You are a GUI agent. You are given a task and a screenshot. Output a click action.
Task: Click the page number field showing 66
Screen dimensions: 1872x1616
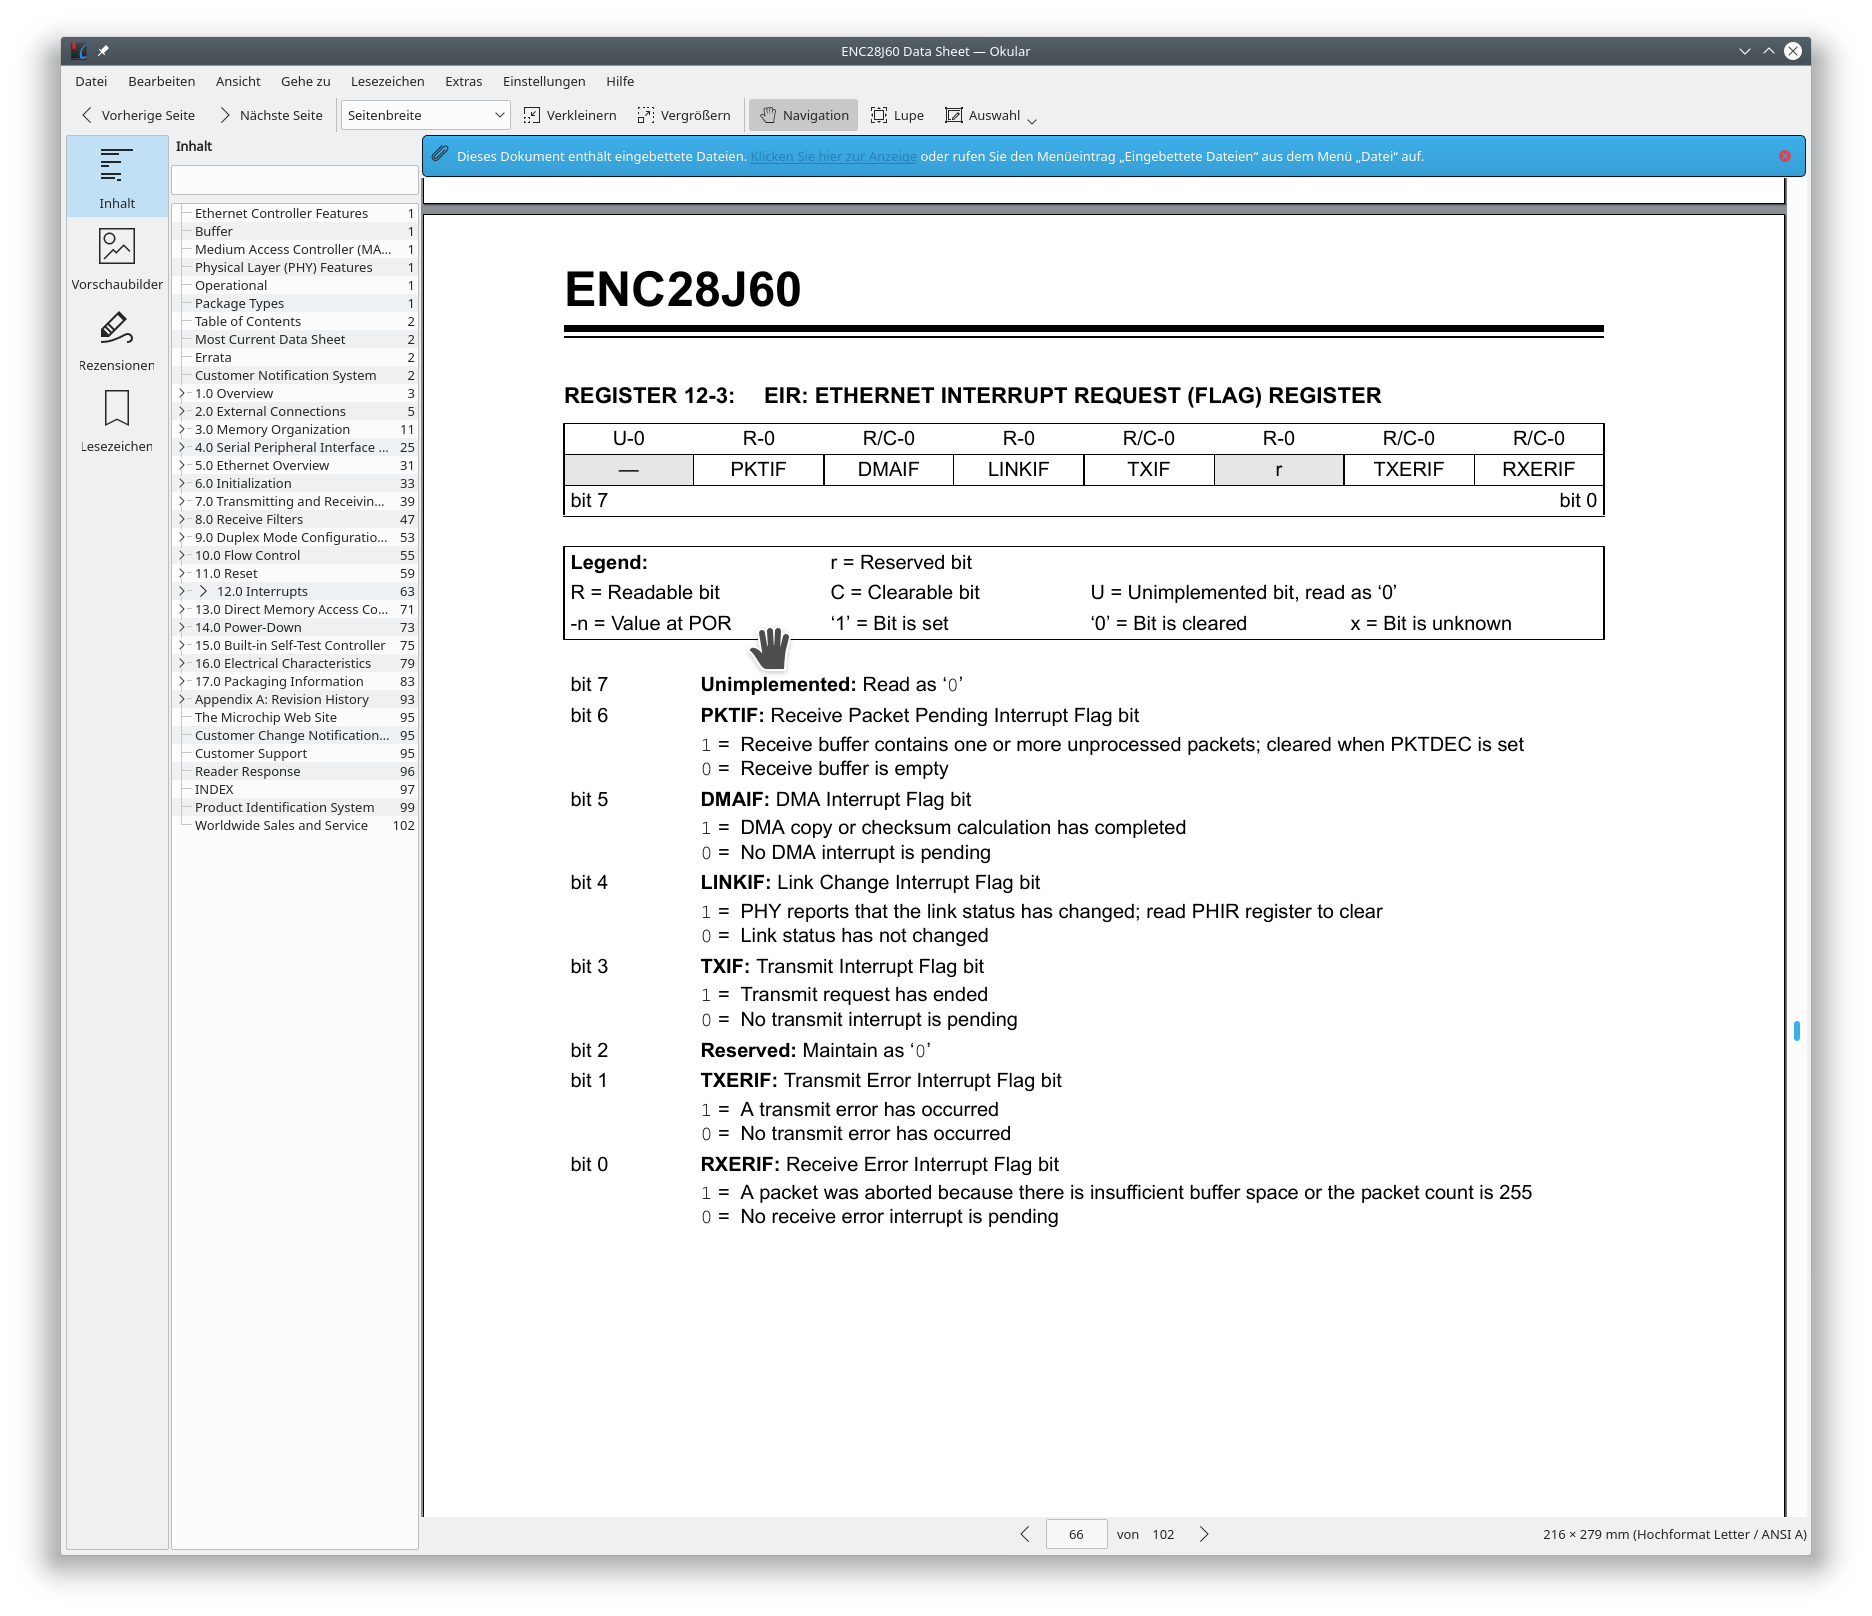coord(1076,1534)
